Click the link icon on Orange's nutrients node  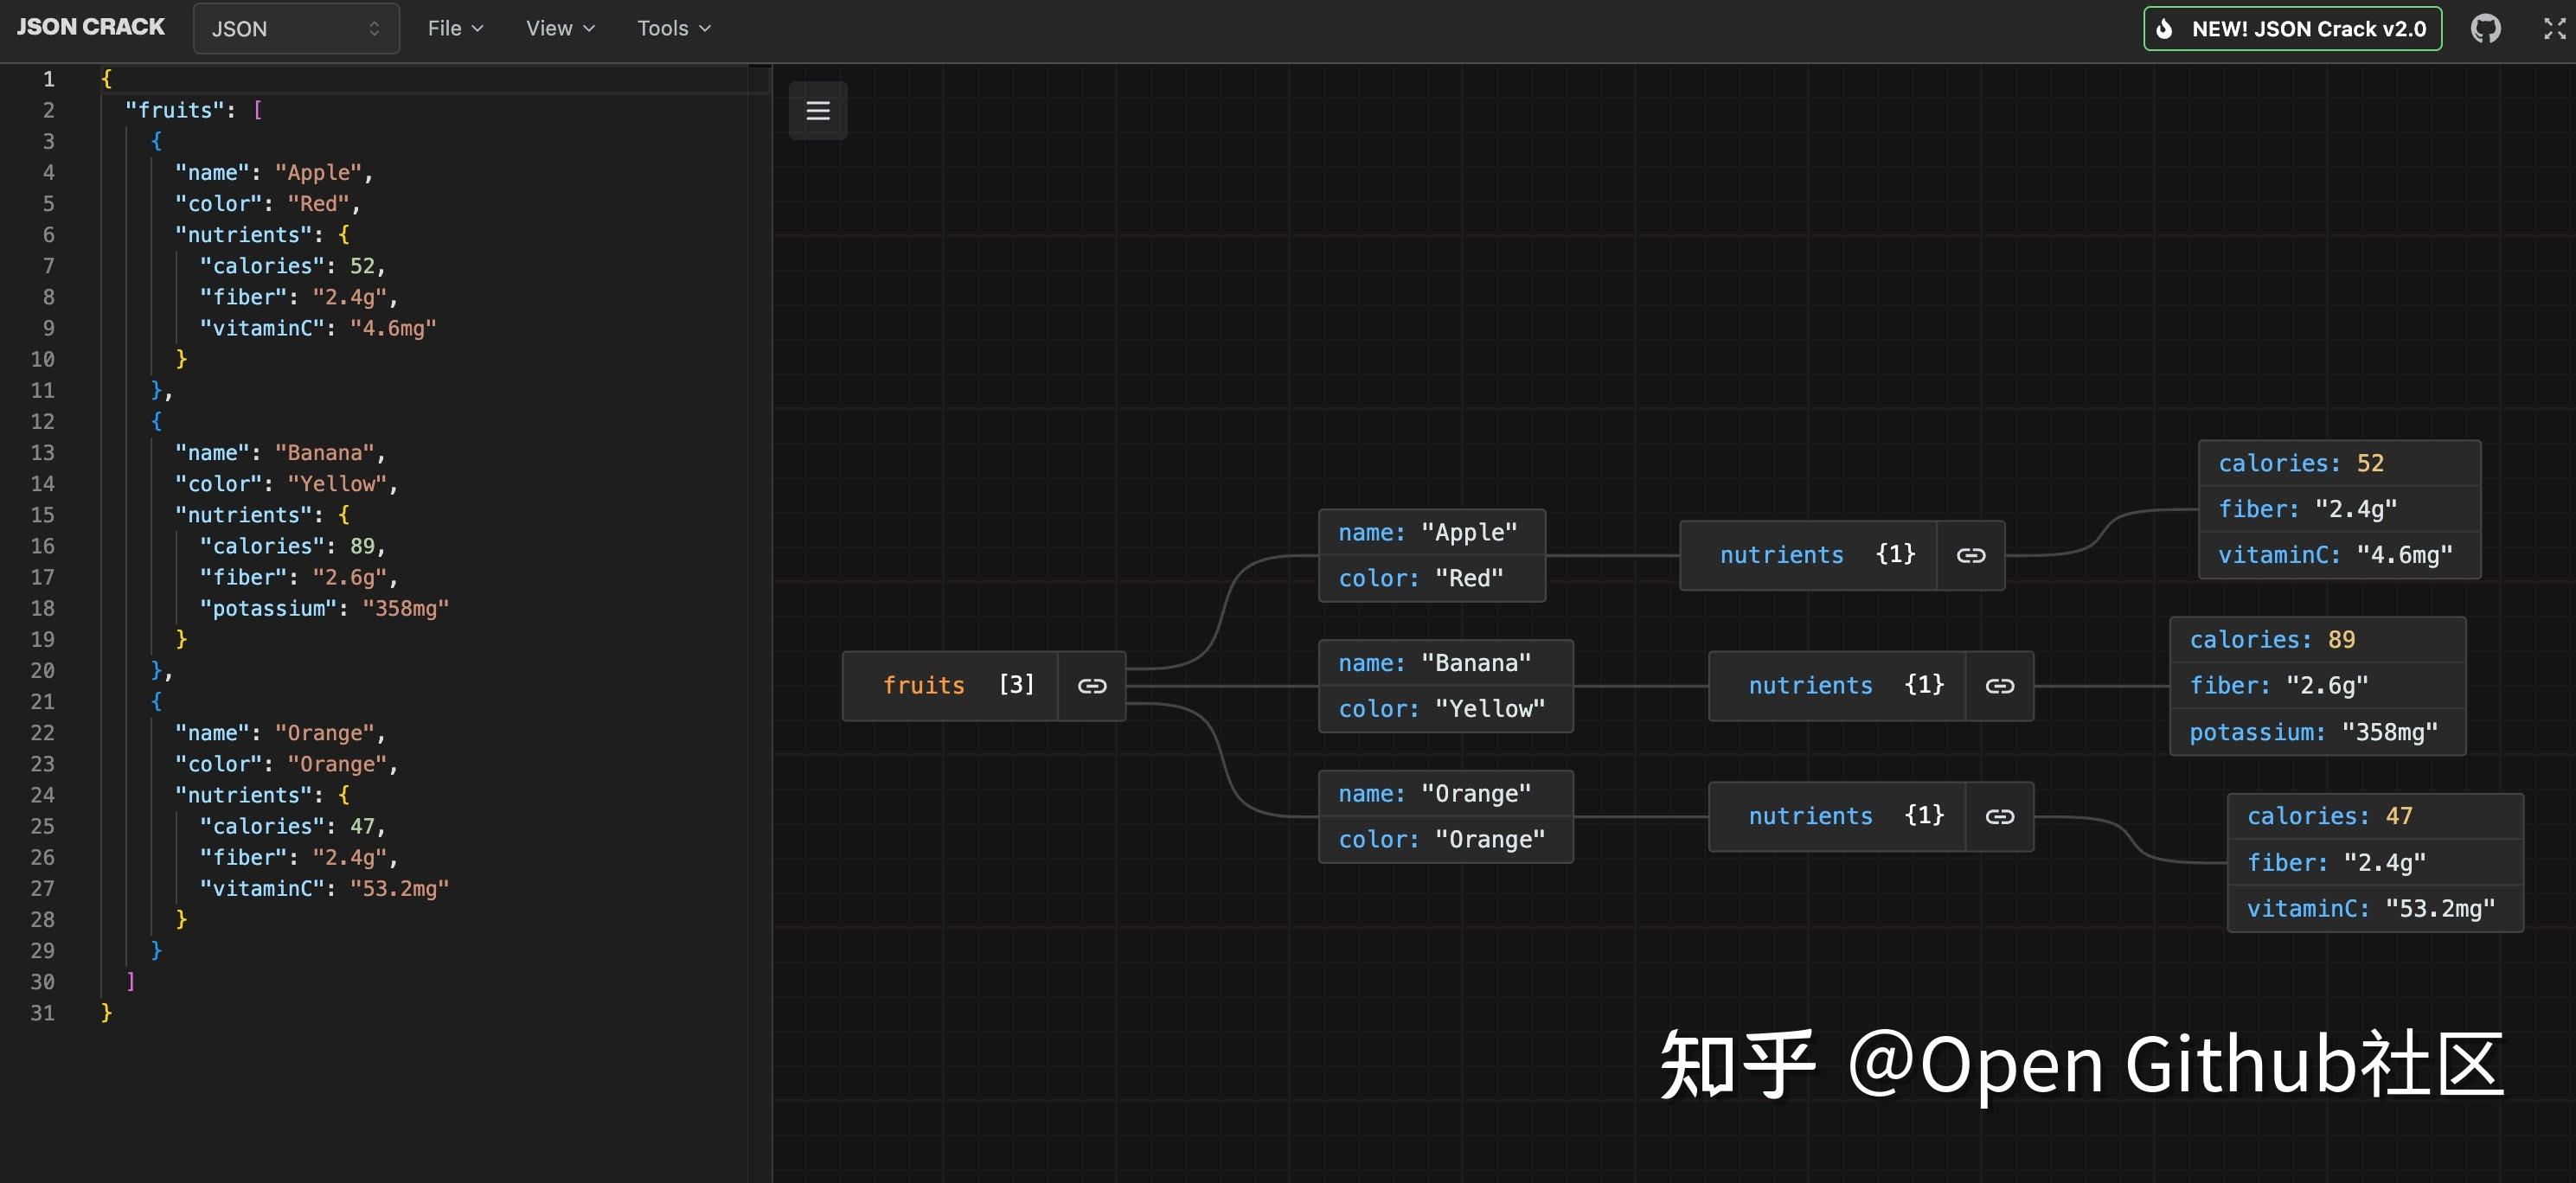pos(2001,816)
